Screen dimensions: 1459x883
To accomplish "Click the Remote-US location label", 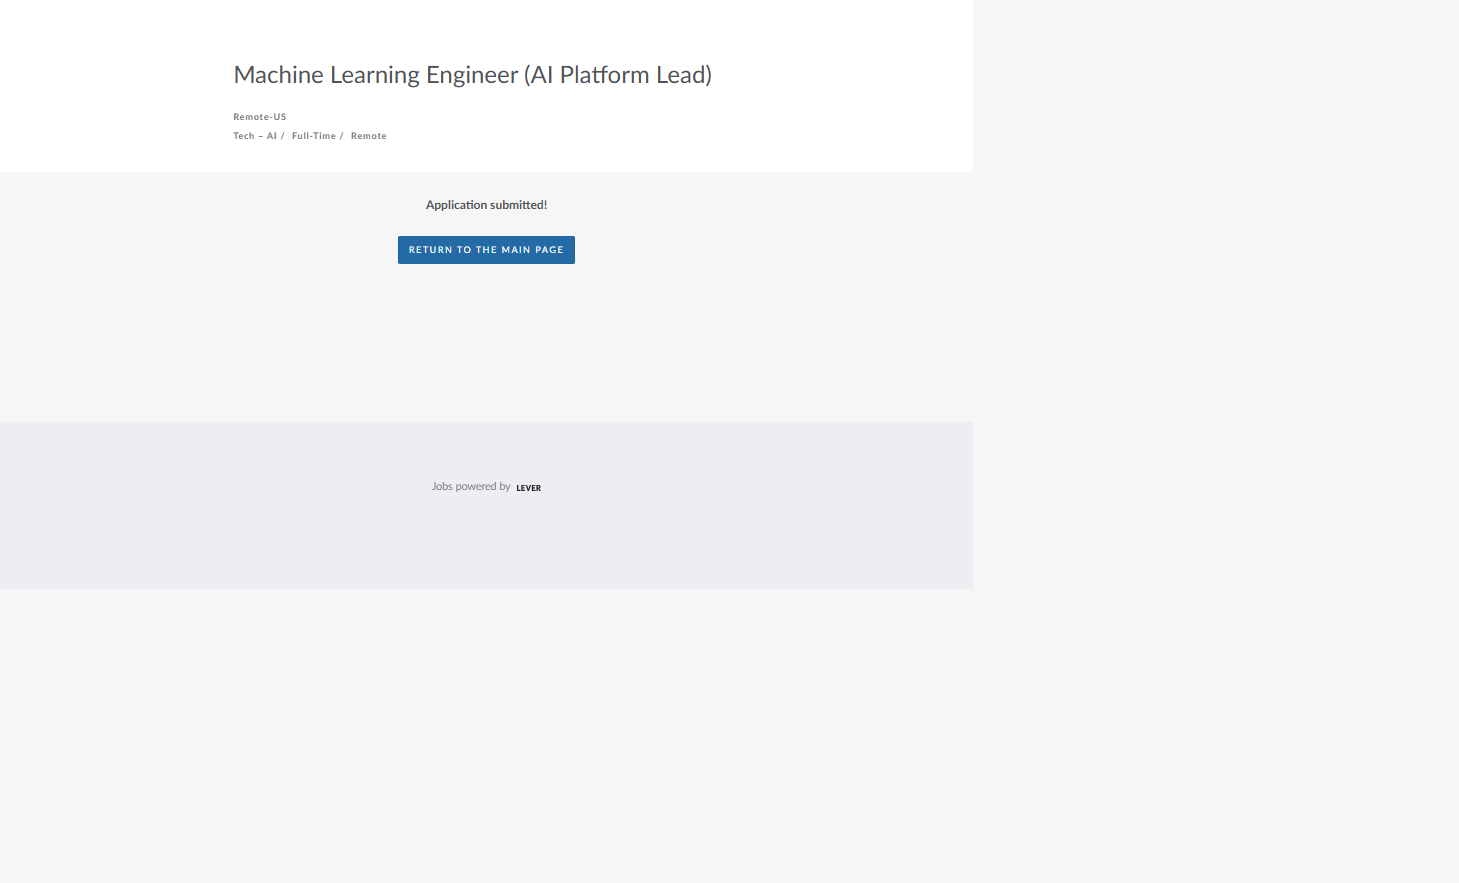I will 259,117.
